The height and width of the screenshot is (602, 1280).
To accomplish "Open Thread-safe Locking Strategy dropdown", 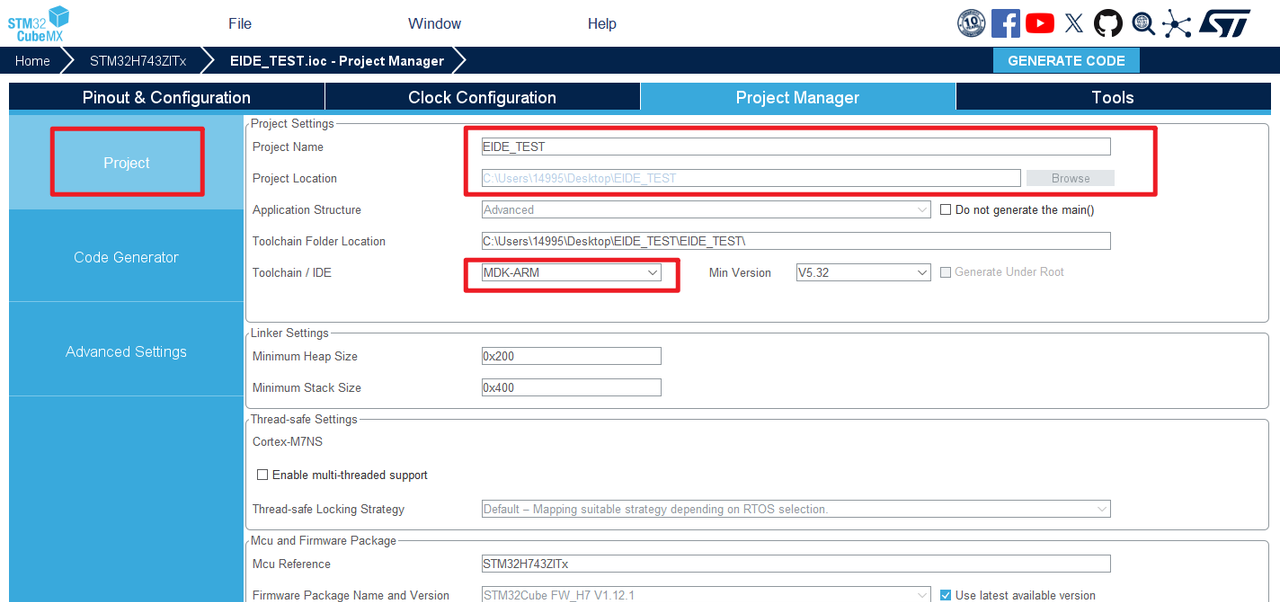I will coord(796,509).
